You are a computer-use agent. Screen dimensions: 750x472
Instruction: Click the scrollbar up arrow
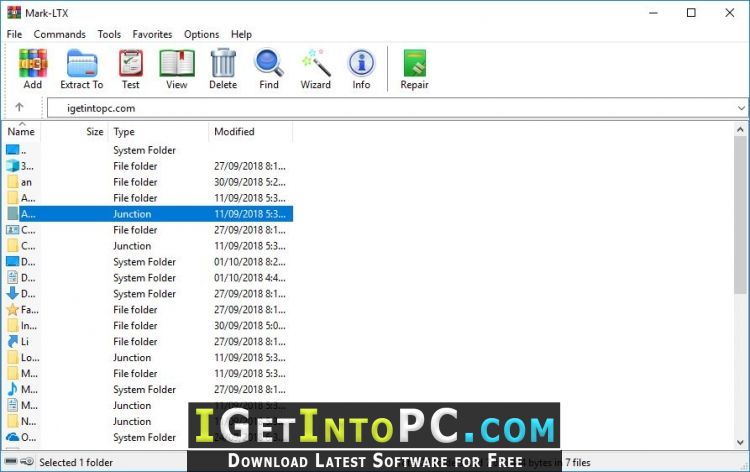pyautogui.click(x=740, y=129)
